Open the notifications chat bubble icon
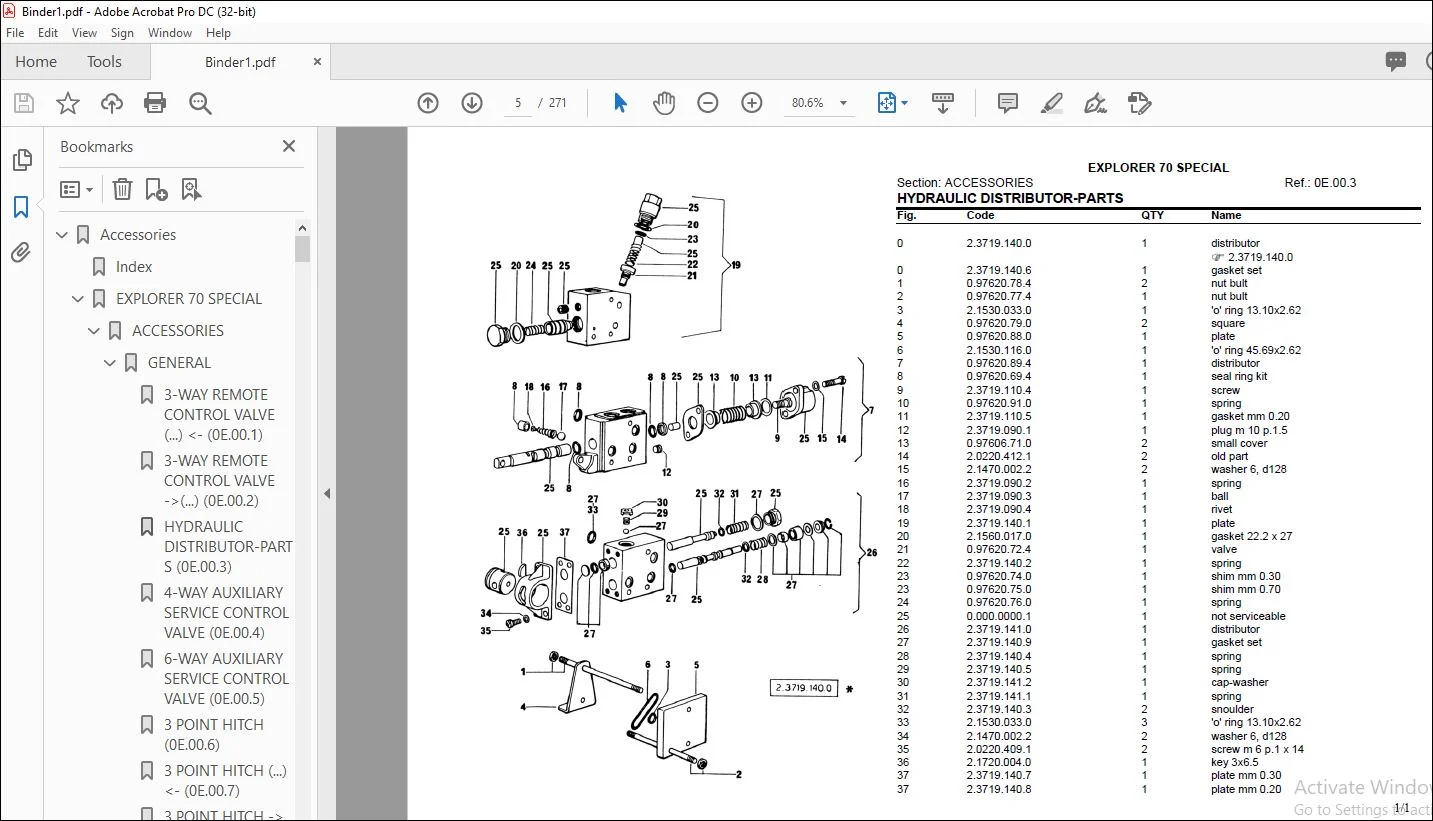The image size is (1433, 821). coord(1396,61)
